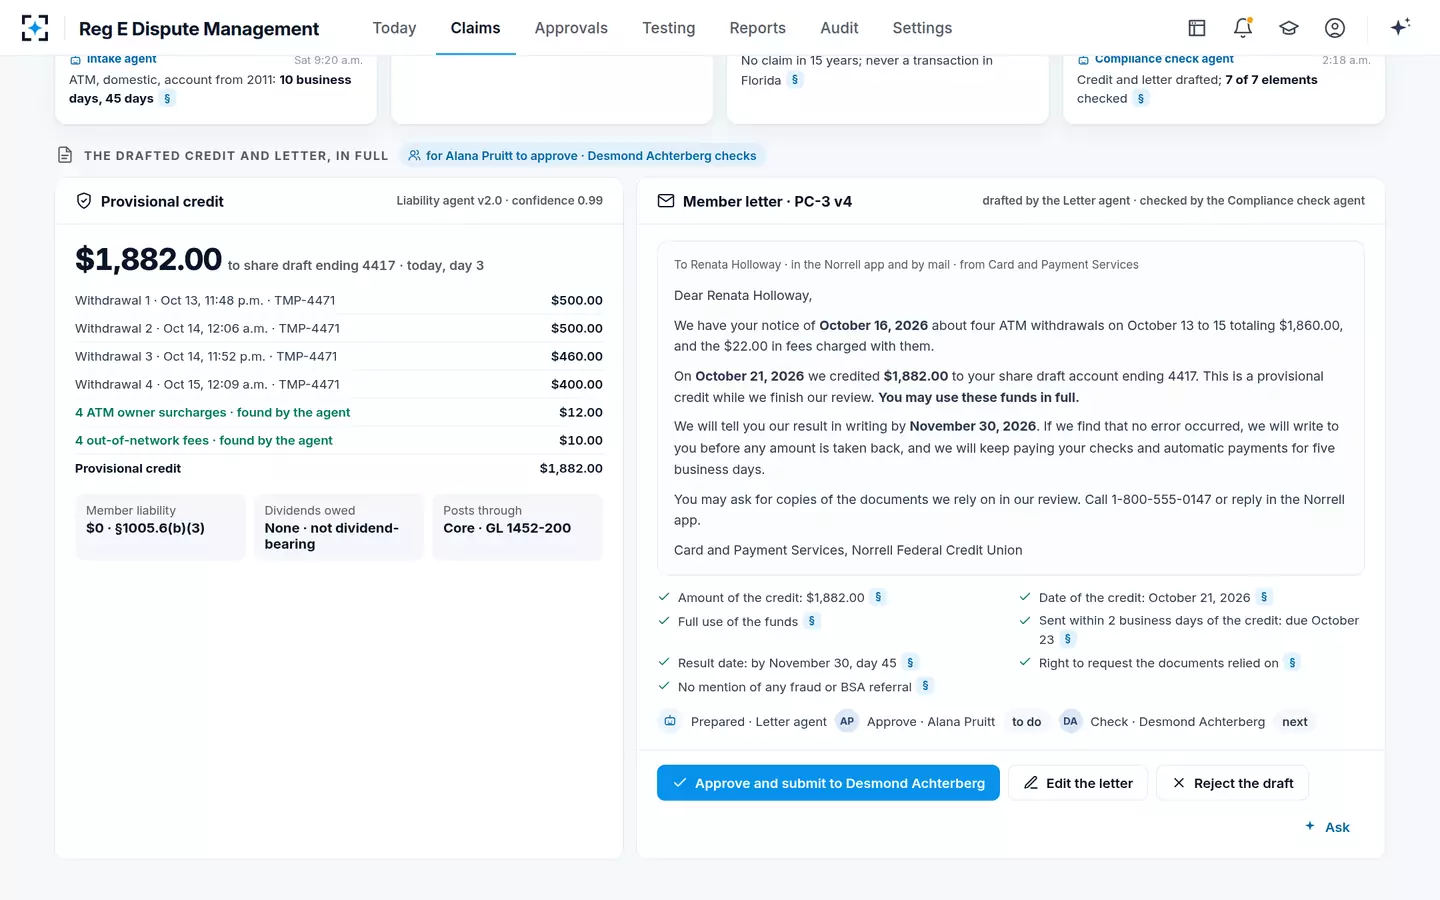
Task: Open the Audit tab
Action: click(x=839, y=28)
